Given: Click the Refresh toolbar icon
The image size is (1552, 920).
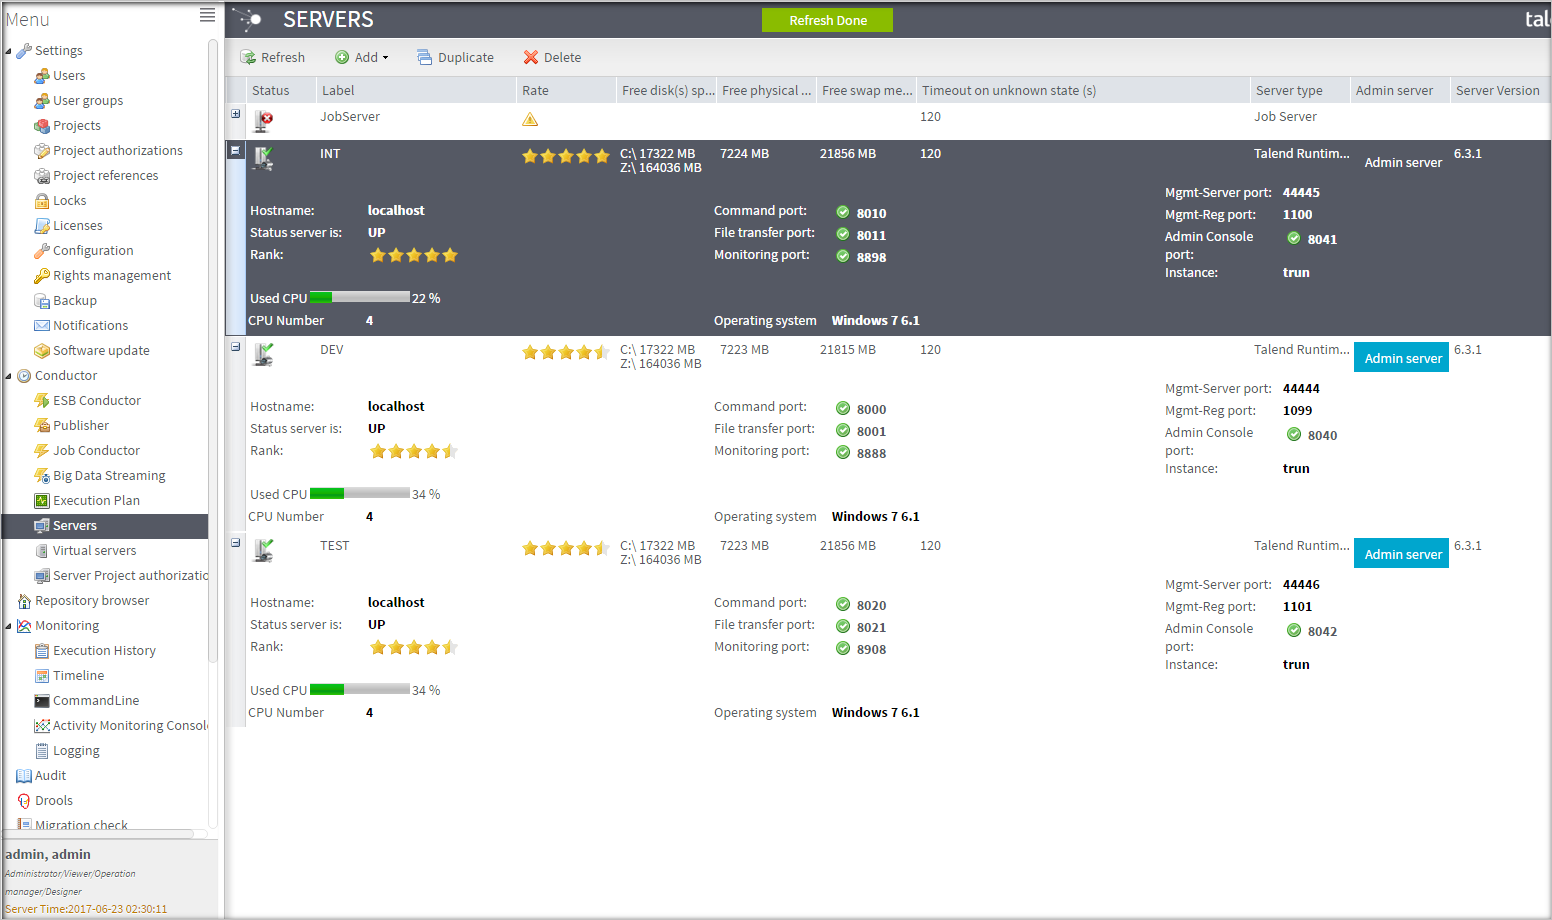Looking at the screenshot, I should point(248,58).
